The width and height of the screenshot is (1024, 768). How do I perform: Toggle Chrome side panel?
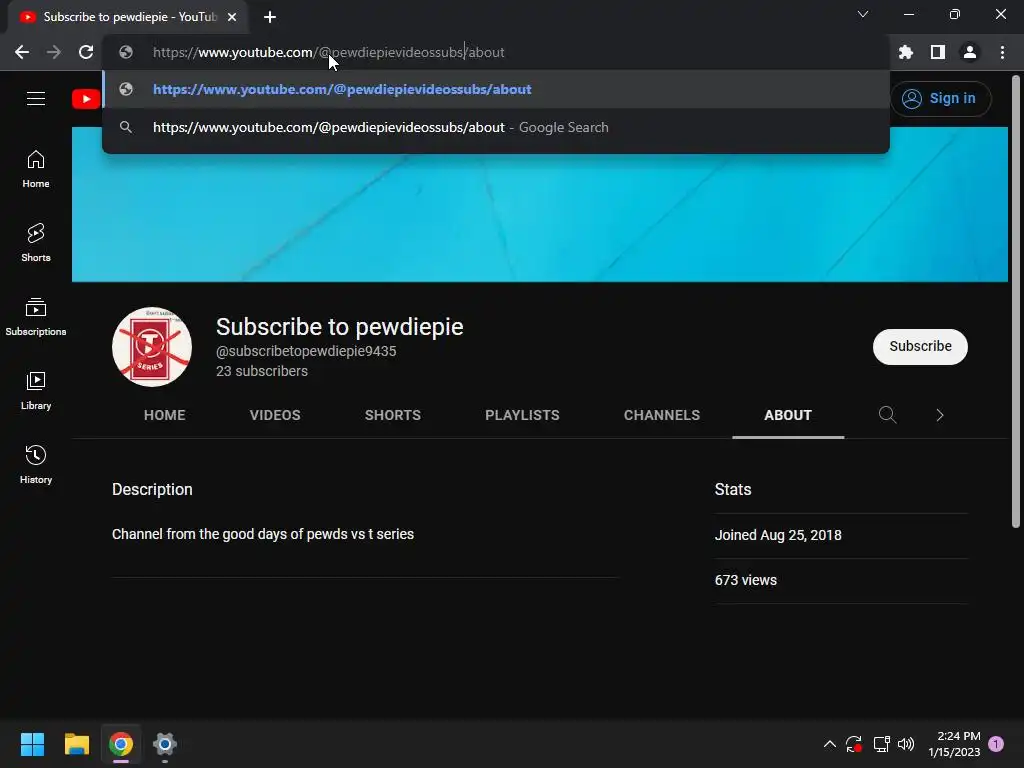pyautogui.click(x=938, y=52)
